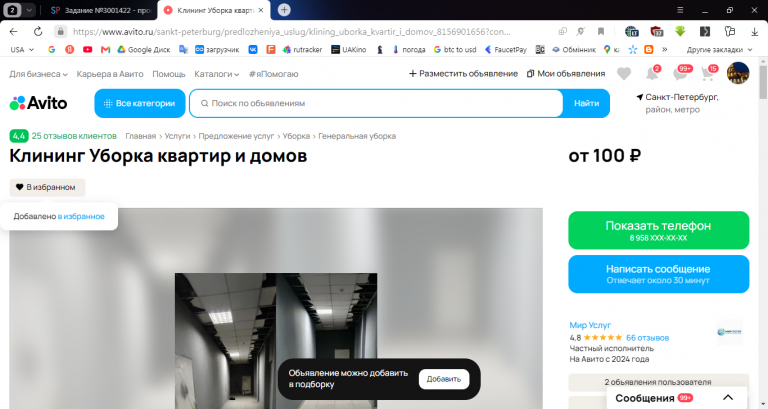Open the Мир Услуг seller profile
768x409 pixels.
point(590,325)
